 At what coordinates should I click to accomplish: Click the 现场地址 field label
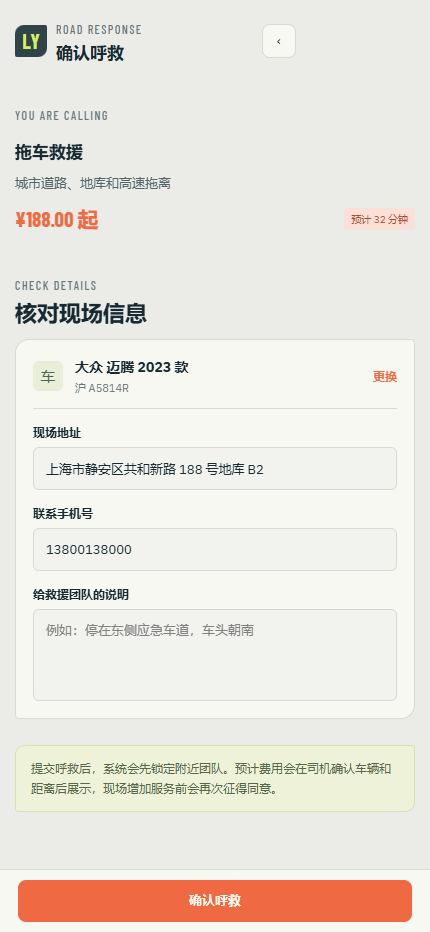(x=57, y=433)
